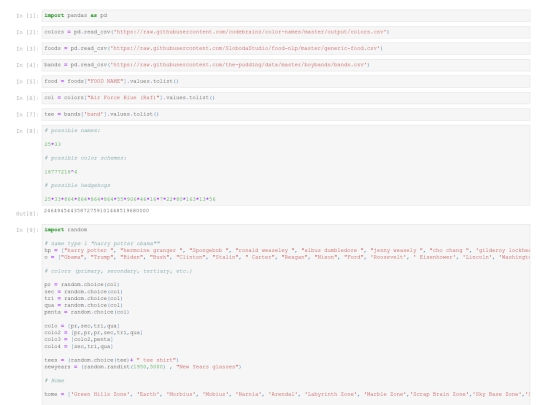Click the 'newyears = (random.randint...' line
540x405 pixels.
[143, 367]
